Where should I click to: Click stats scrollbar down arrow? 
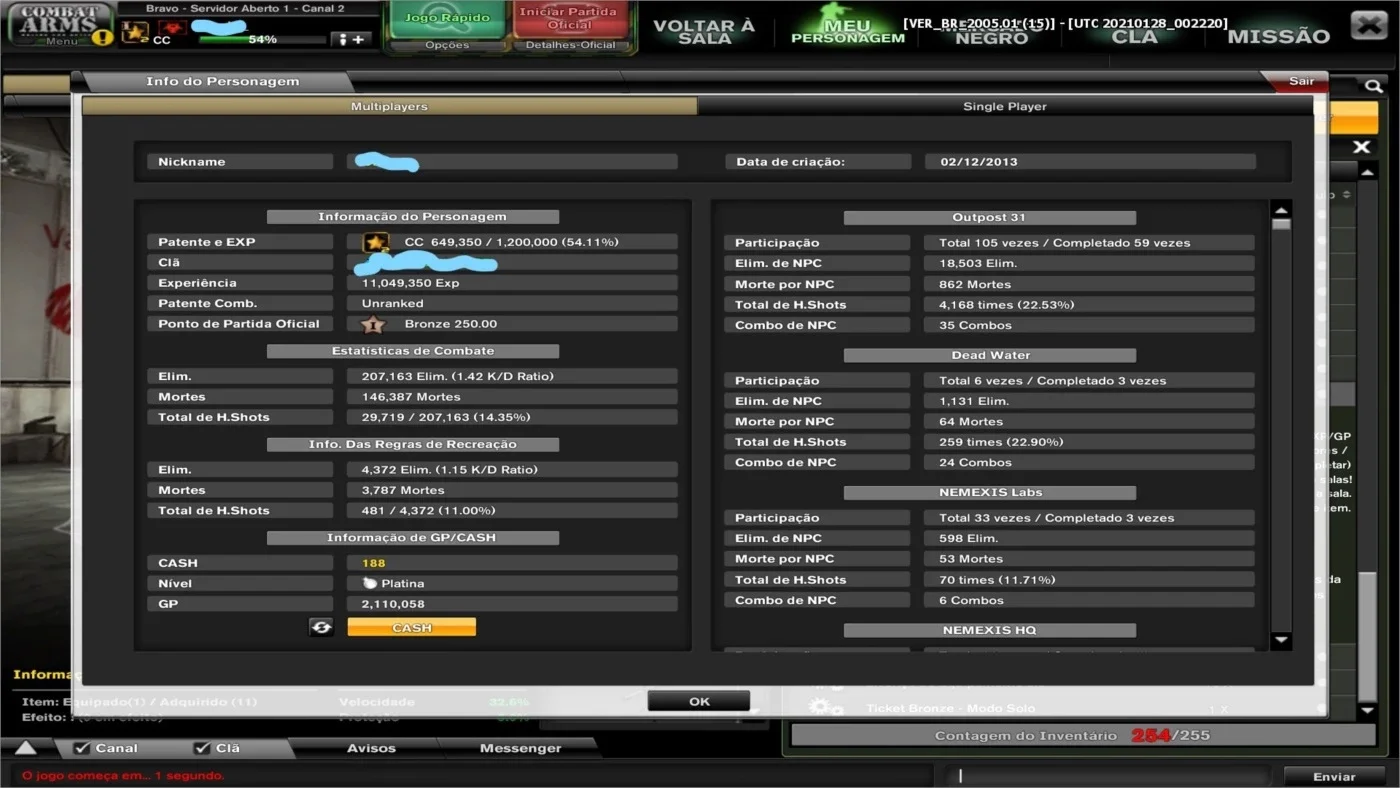1281,640
